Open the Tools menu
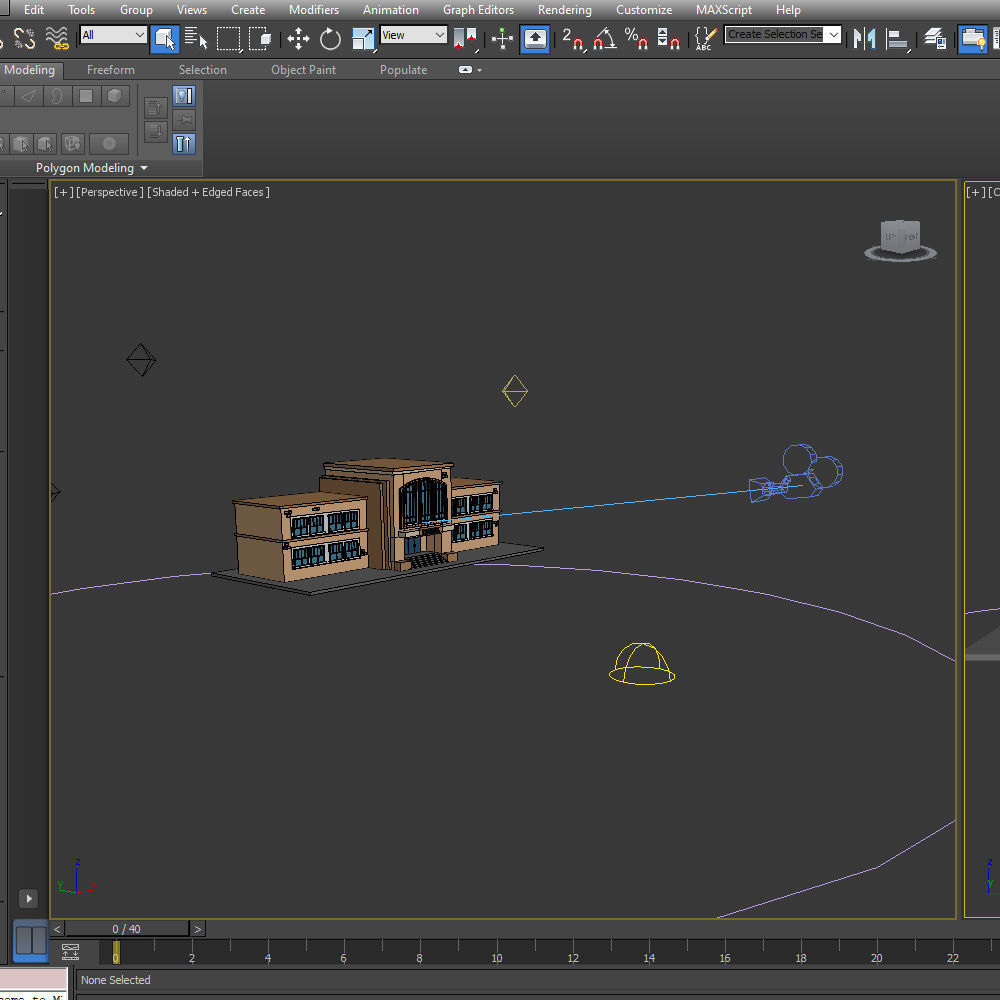1000x1000 pixels. point(82,10)
